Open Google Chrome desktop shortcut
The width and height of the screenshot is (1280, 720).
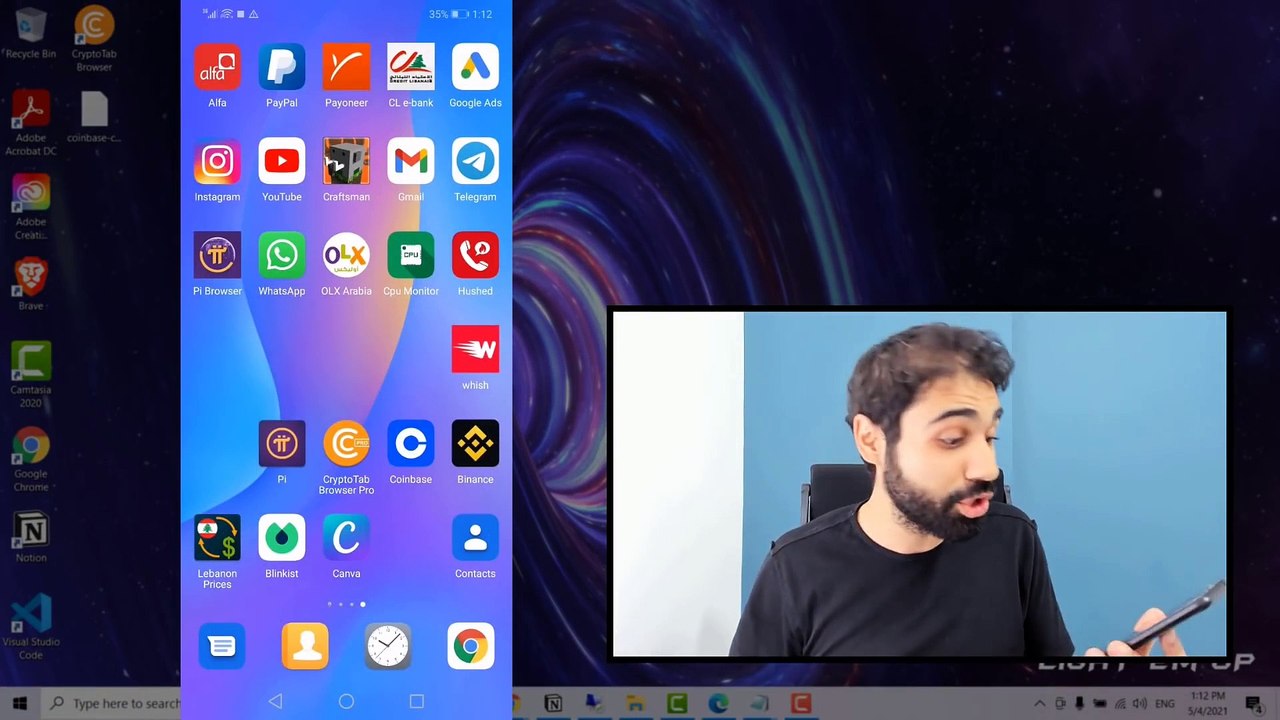[31, 460]
